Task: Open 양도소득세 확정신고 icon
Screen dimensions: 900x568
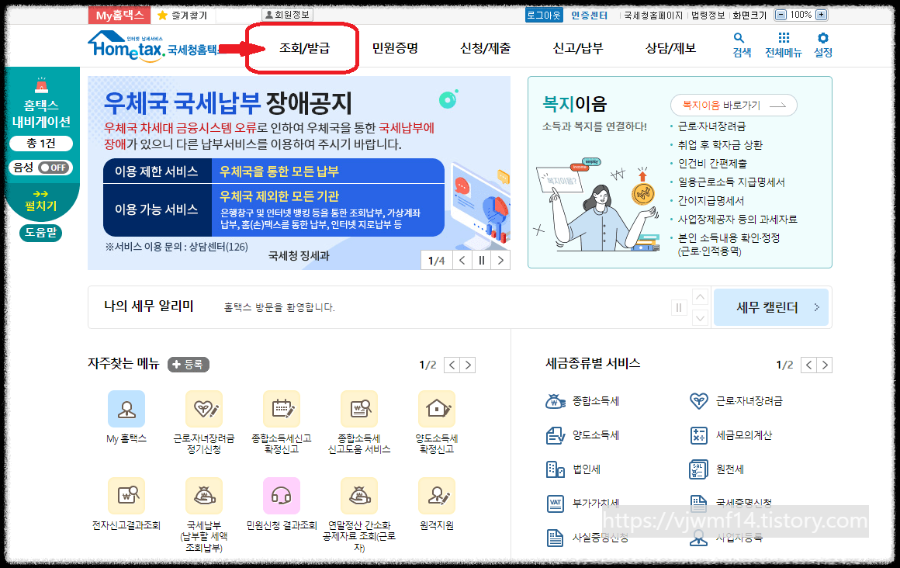Action: pyautogui.click(x=437, y=409)
